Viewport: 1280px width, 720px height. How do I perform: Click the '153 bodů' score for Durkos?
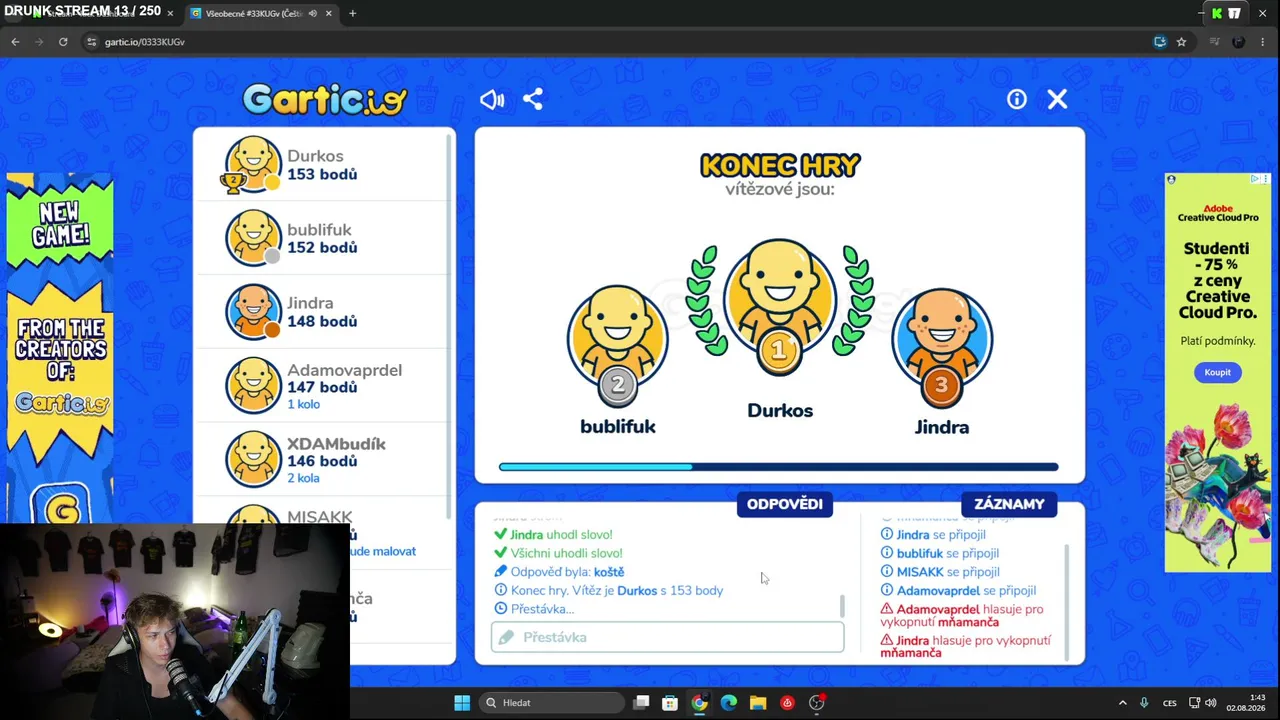click(322, 174)
